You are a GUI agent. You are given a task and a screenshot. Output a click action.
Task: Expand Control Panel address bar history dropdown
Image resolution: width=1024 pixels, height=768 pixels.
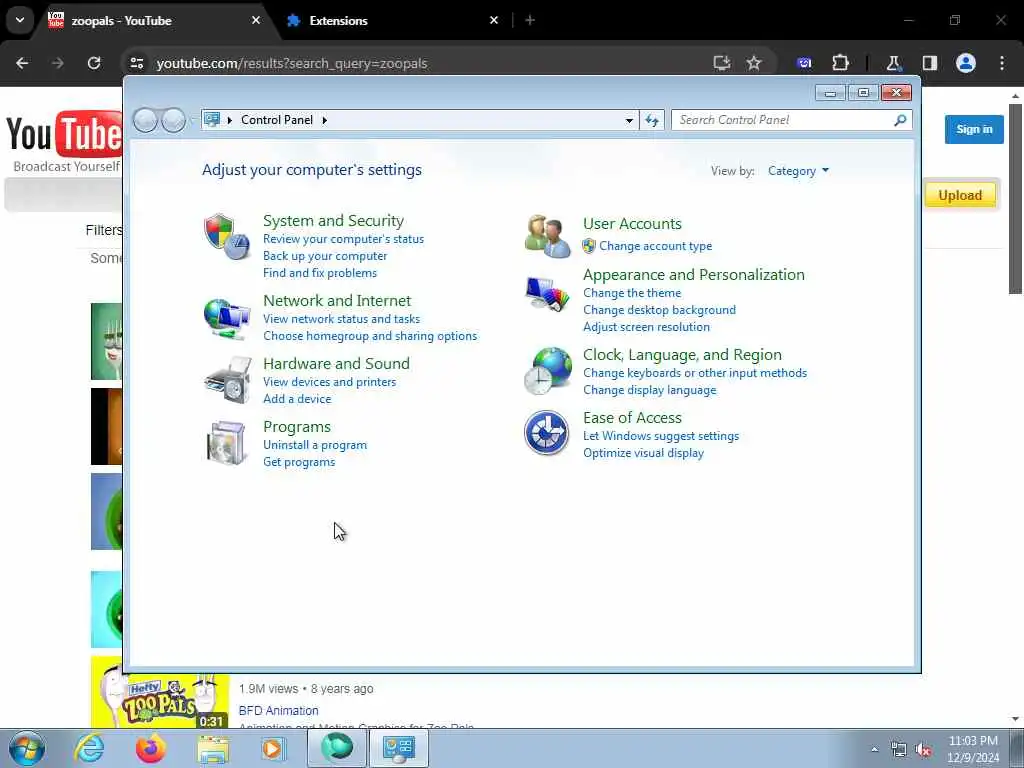pyautogui.click(x=629, y=120)
